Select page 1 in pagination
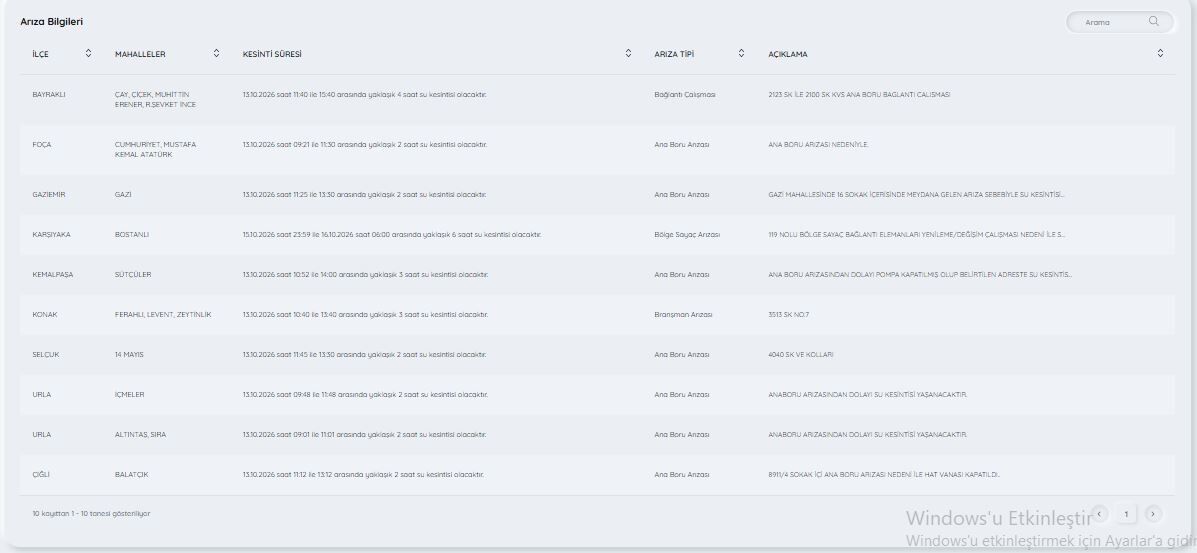This screenshot has width=1197, height=553. (x=1126, y=514)
